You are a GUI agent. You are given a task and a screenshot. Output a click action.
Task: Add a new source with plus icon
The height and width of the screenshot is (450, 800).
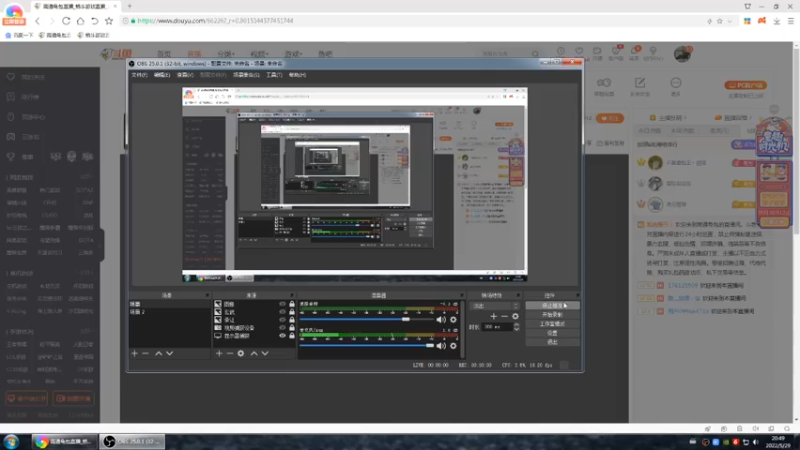point(219,353)
